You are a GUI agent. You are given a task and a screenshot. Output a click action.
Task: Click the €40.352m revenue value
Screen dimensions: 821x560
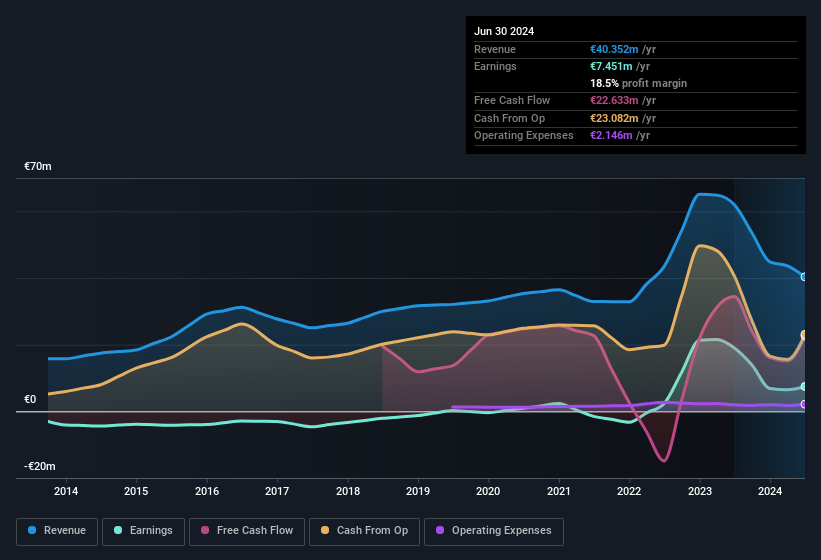614,49
